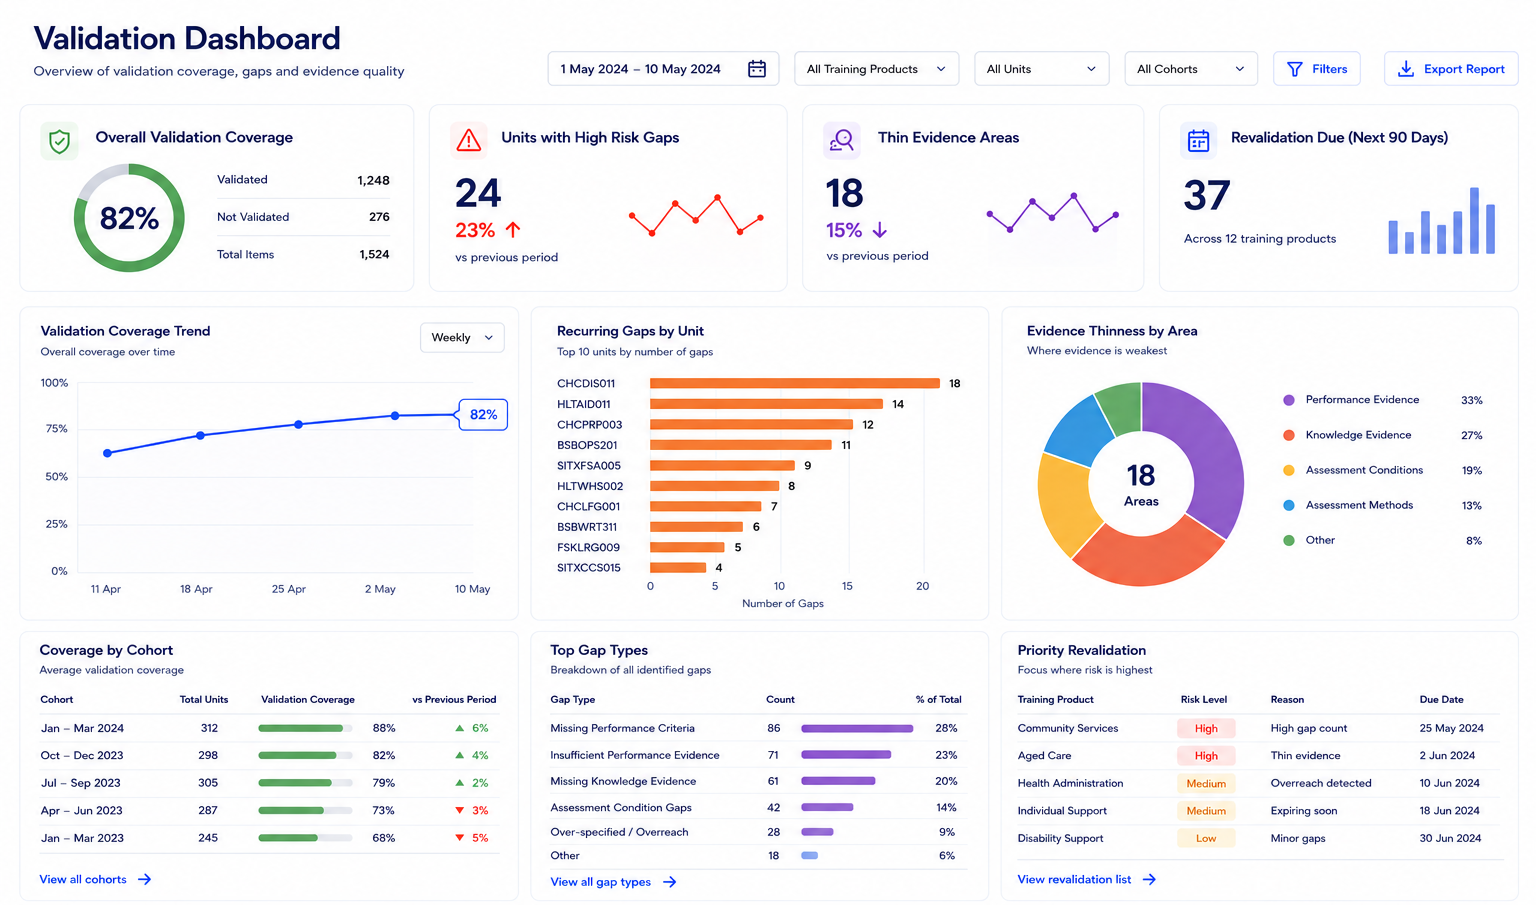
Task: Click the green up triangle beside 6%
Action: coord(460,728)
